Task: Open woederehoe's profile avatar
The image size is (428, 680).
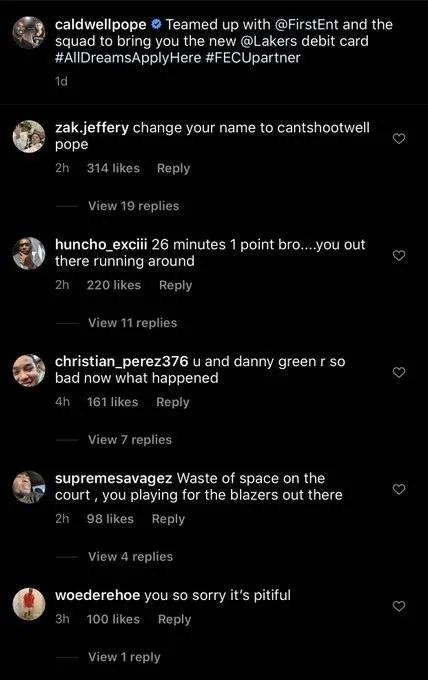Action: click(x=29, y=604)
